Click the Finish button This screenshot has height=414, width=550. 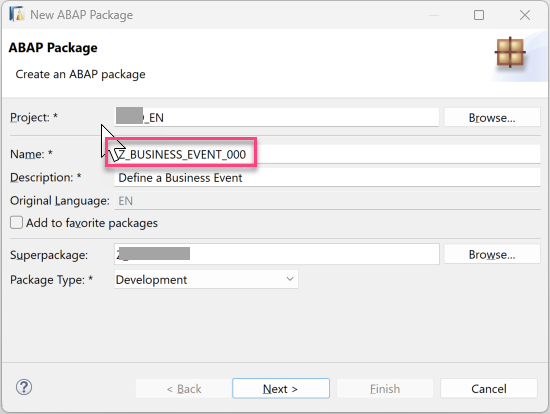point(385,388)
